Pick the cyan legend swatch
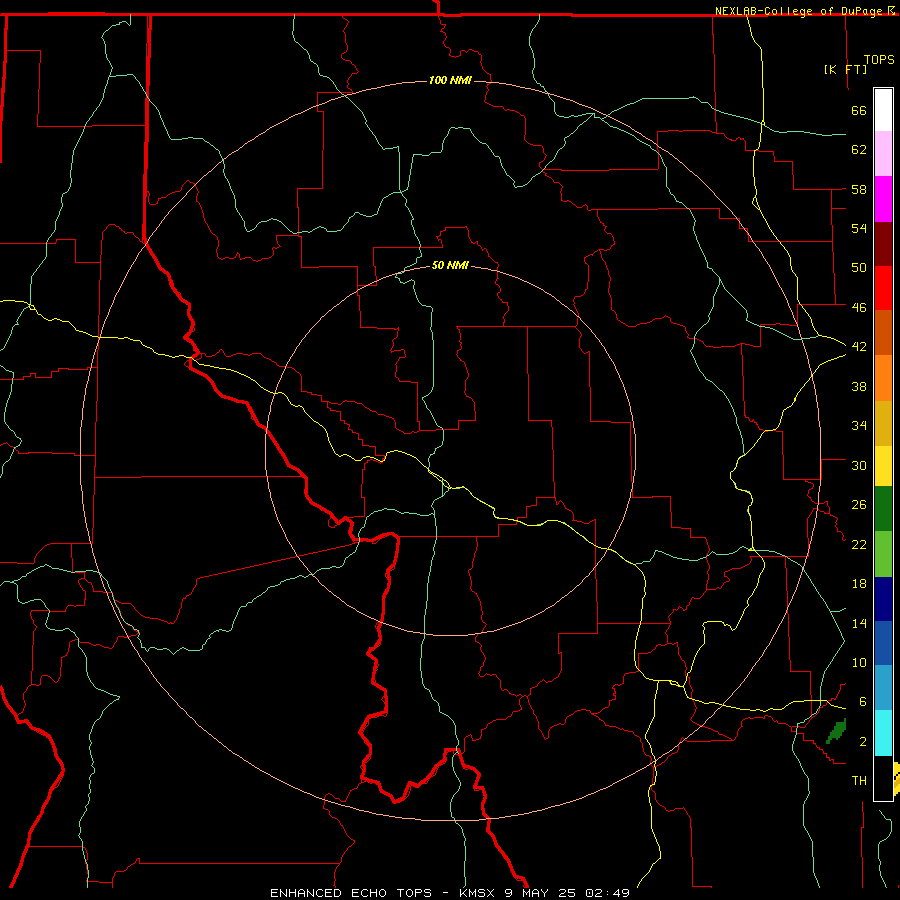The width and height of the screenshot is (900, 900). point(883,733)
